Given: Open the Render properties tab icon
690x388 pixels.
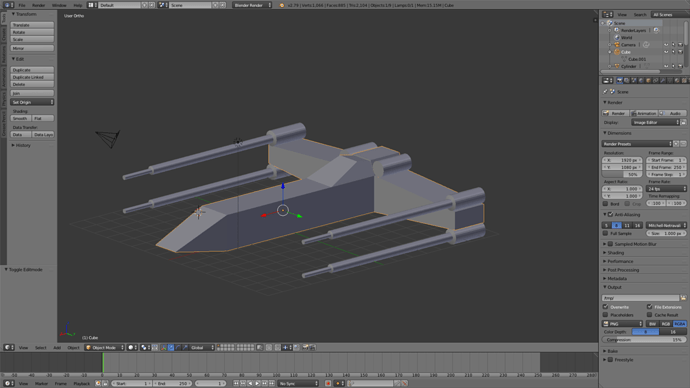Looking at the screenshot, I should coord(620,81).
